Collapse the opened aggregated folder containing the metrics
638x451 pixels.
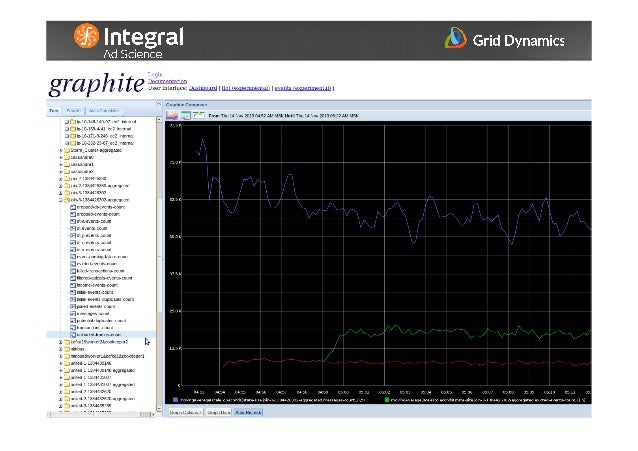[61, 200]
